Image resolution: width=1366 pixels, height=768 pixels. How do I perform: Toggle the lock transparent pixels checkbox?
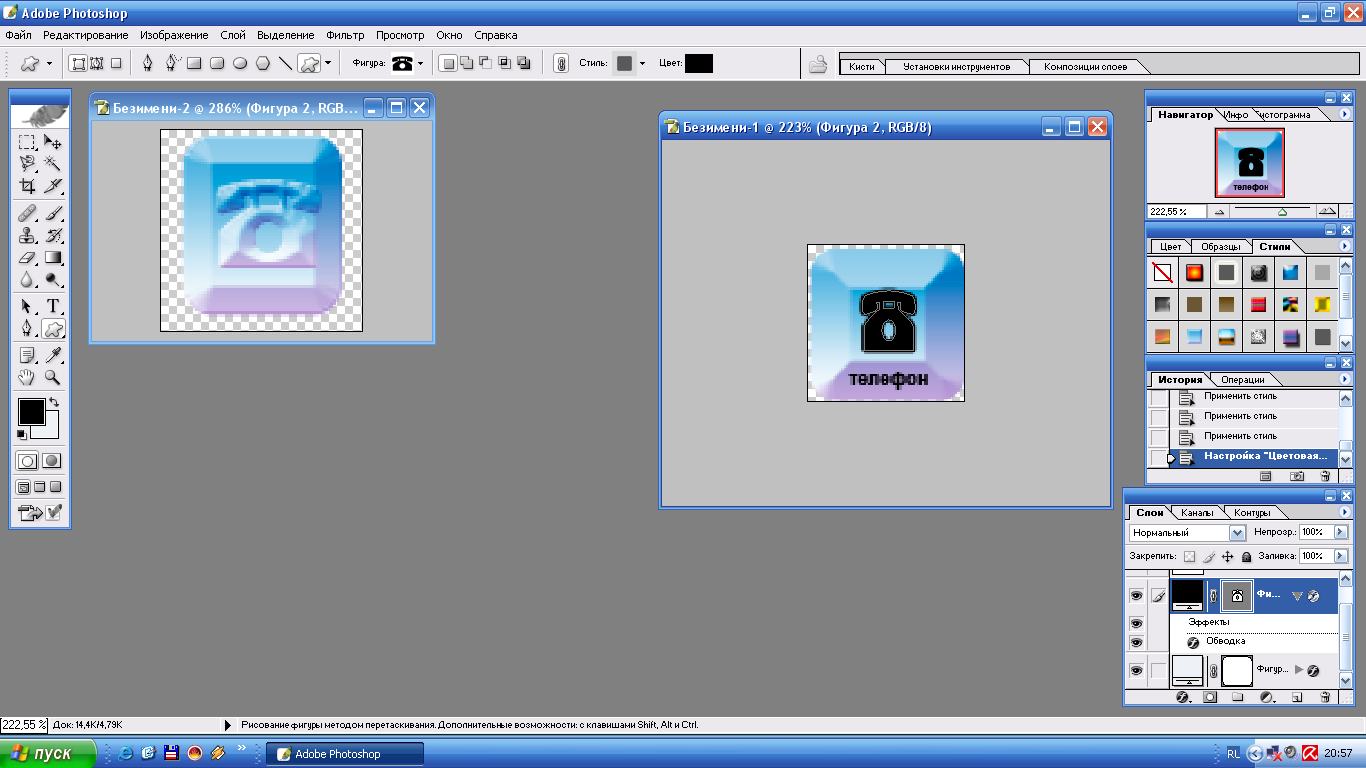[1189, 557]
